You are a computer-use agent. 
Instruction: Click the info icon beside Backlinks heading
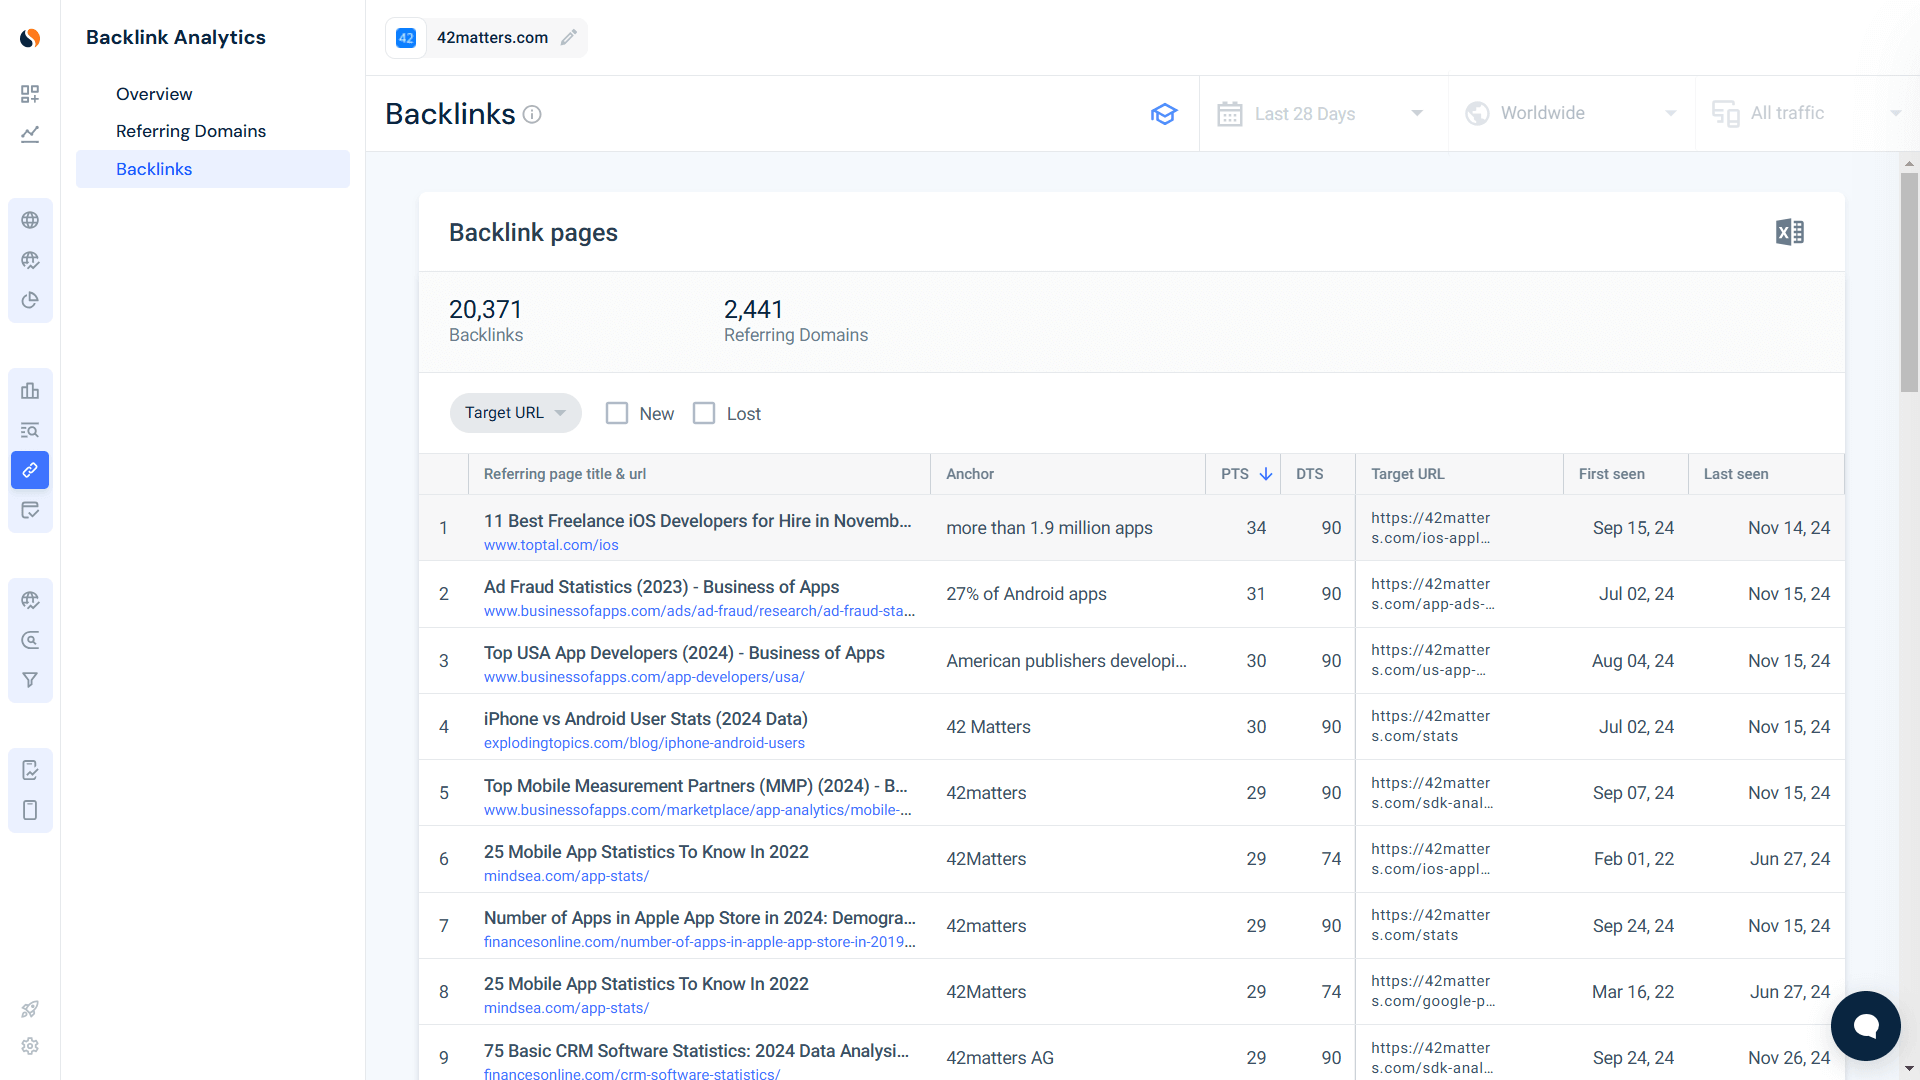coord(532,114)
